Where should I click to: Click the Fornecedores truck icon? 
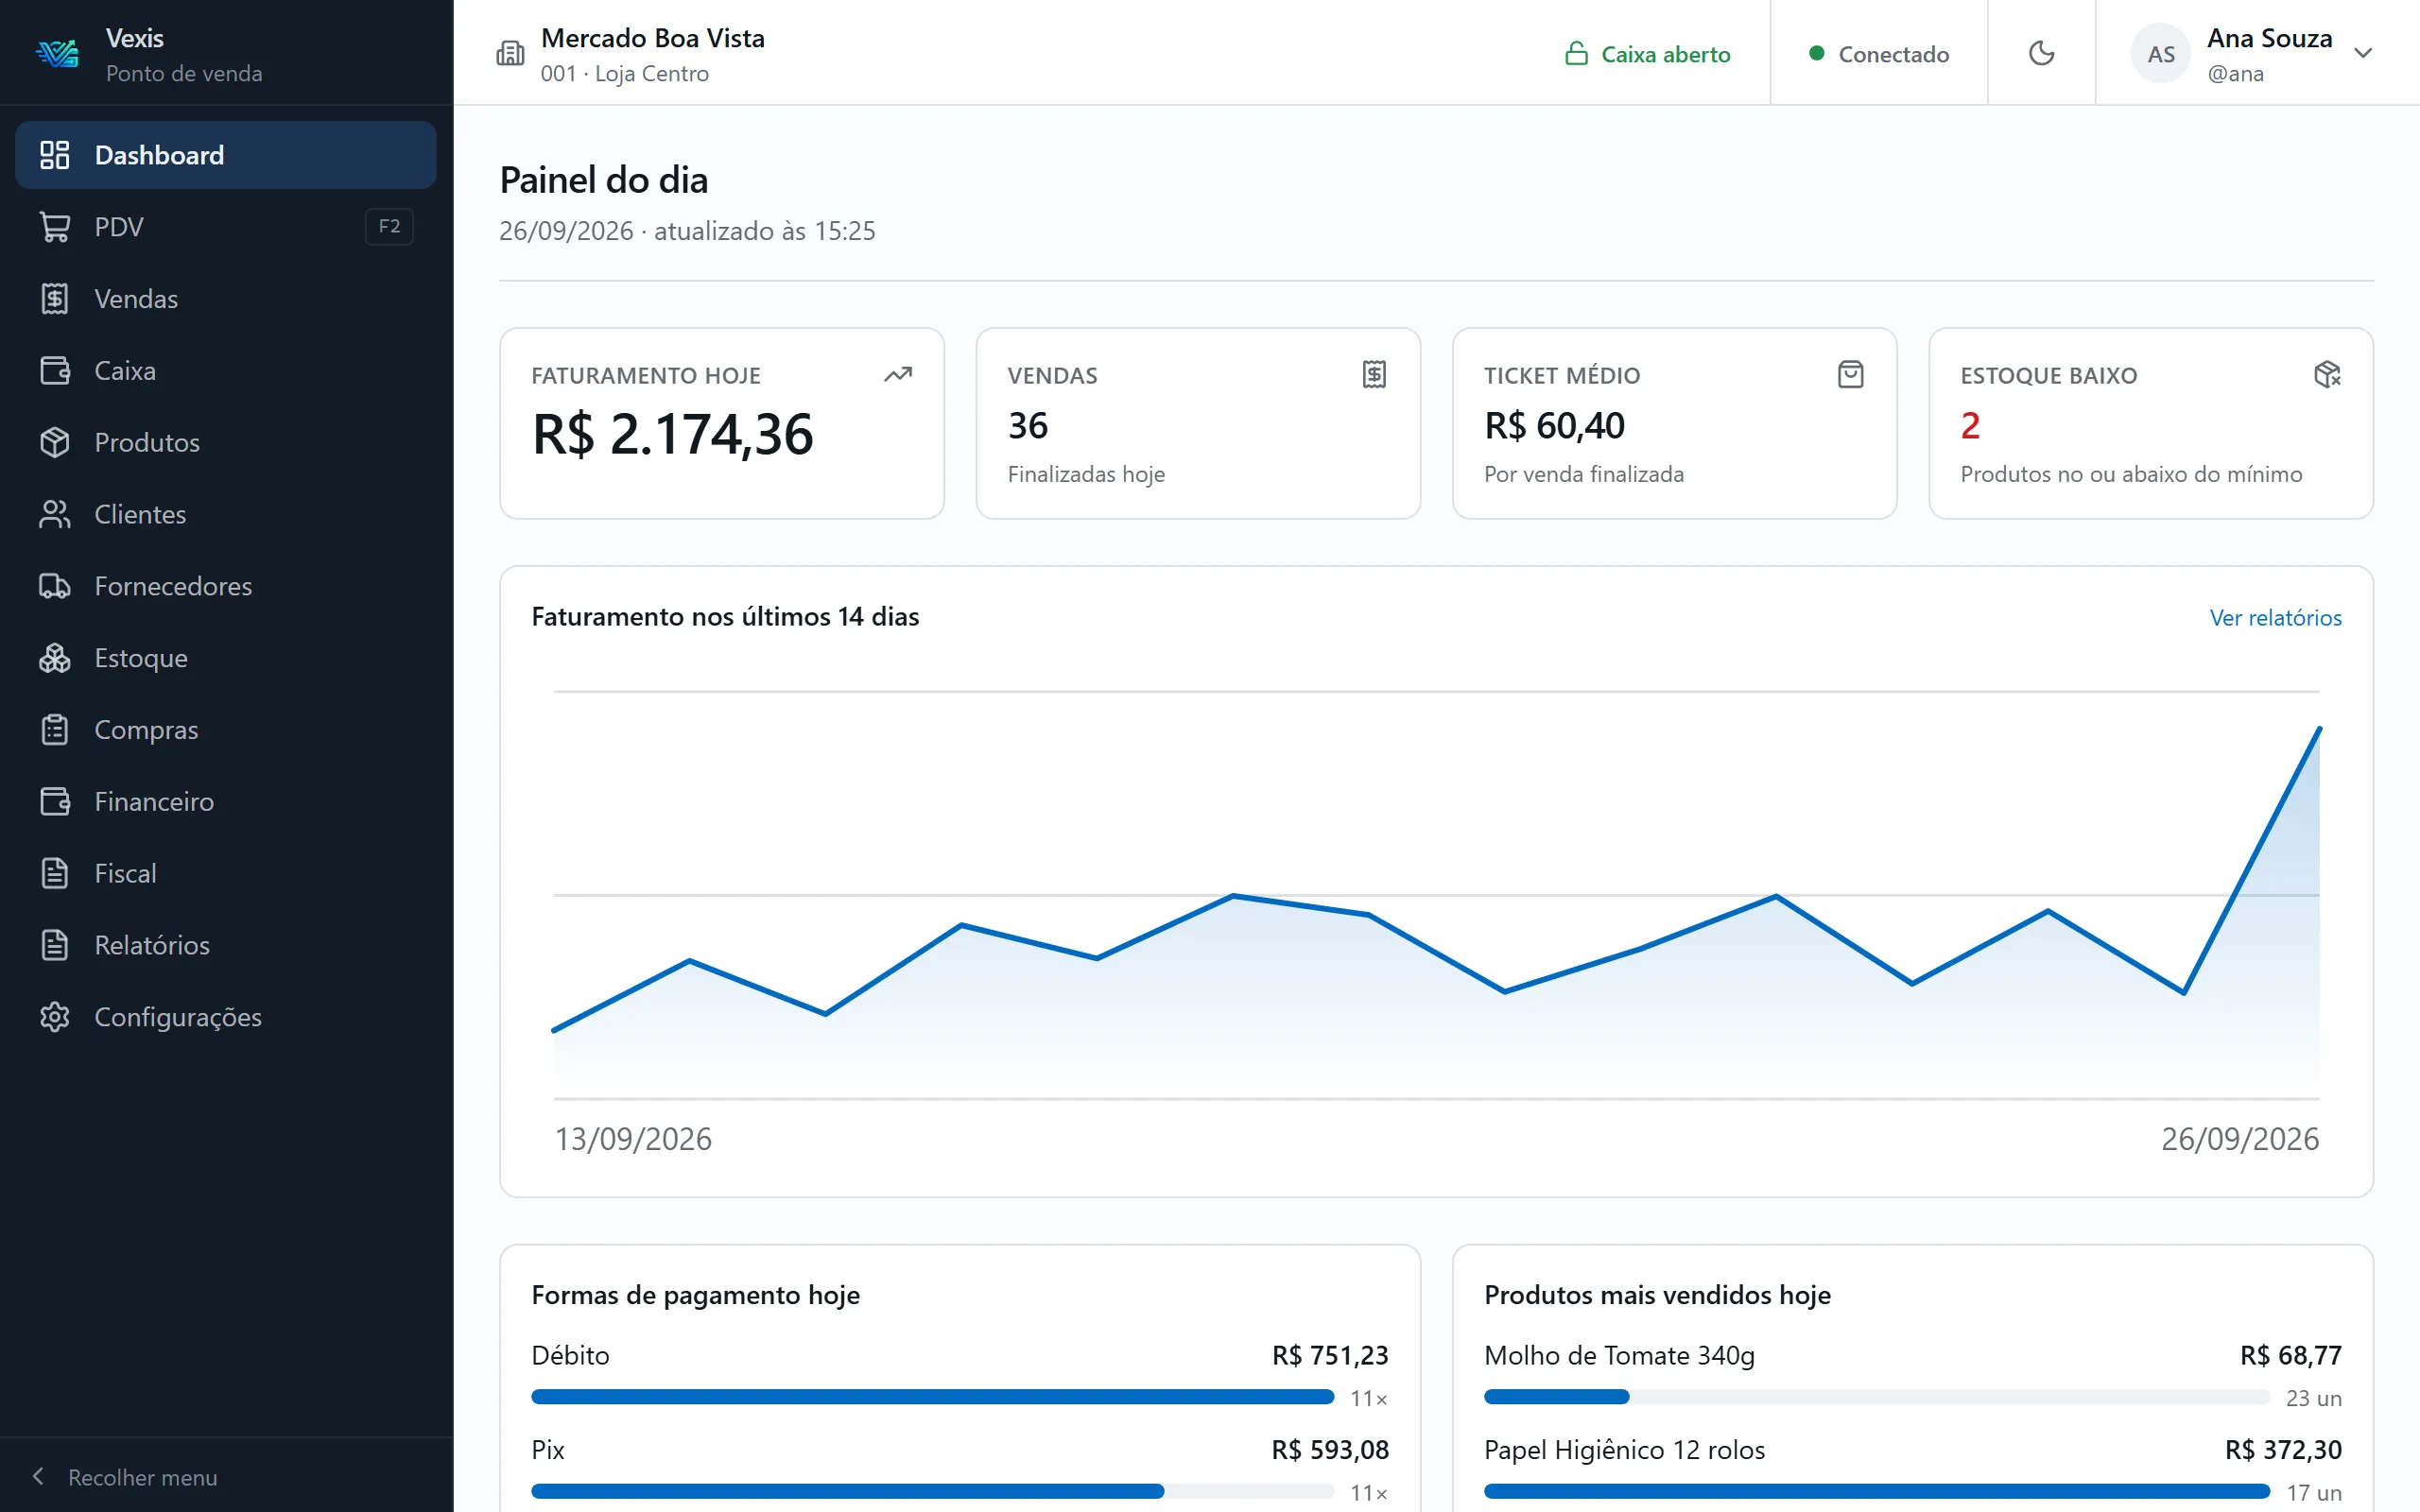point(55,586)
